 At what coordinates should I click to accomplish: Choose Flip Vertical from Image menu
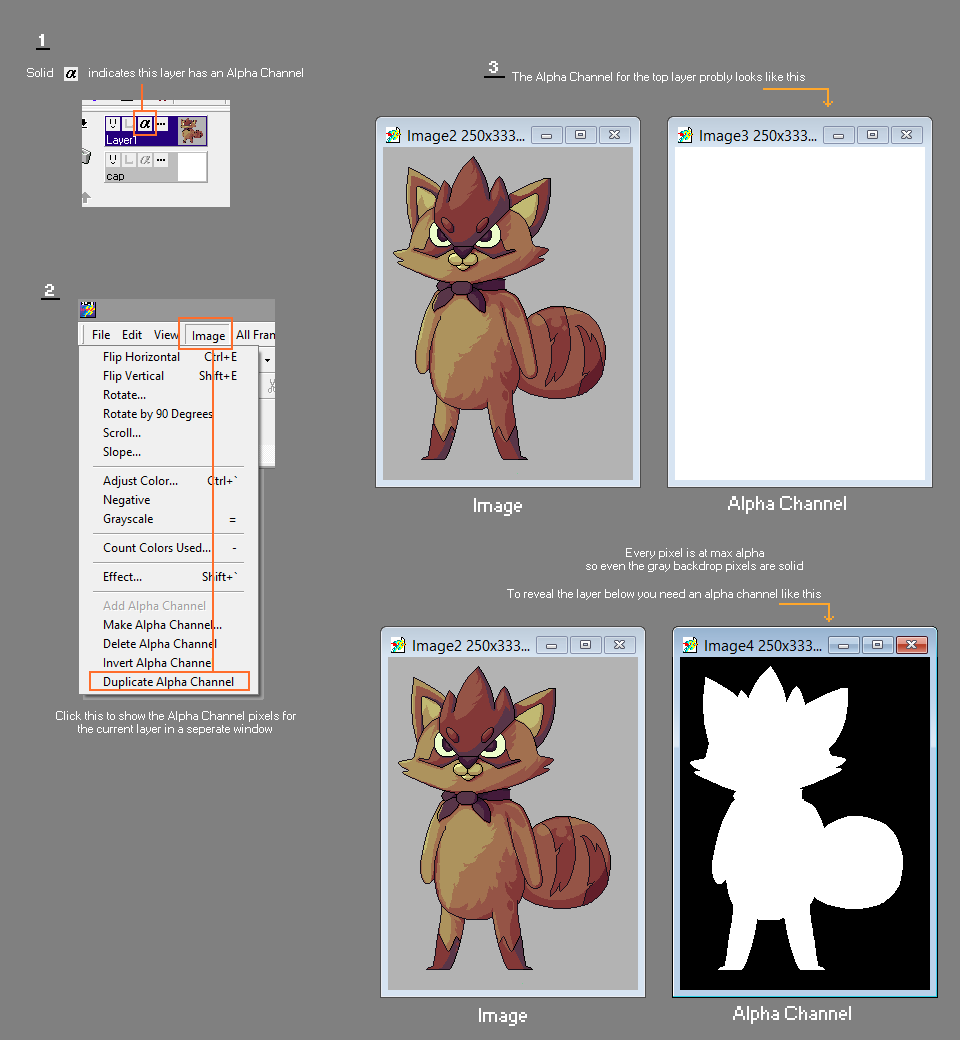tap(169, 376)
